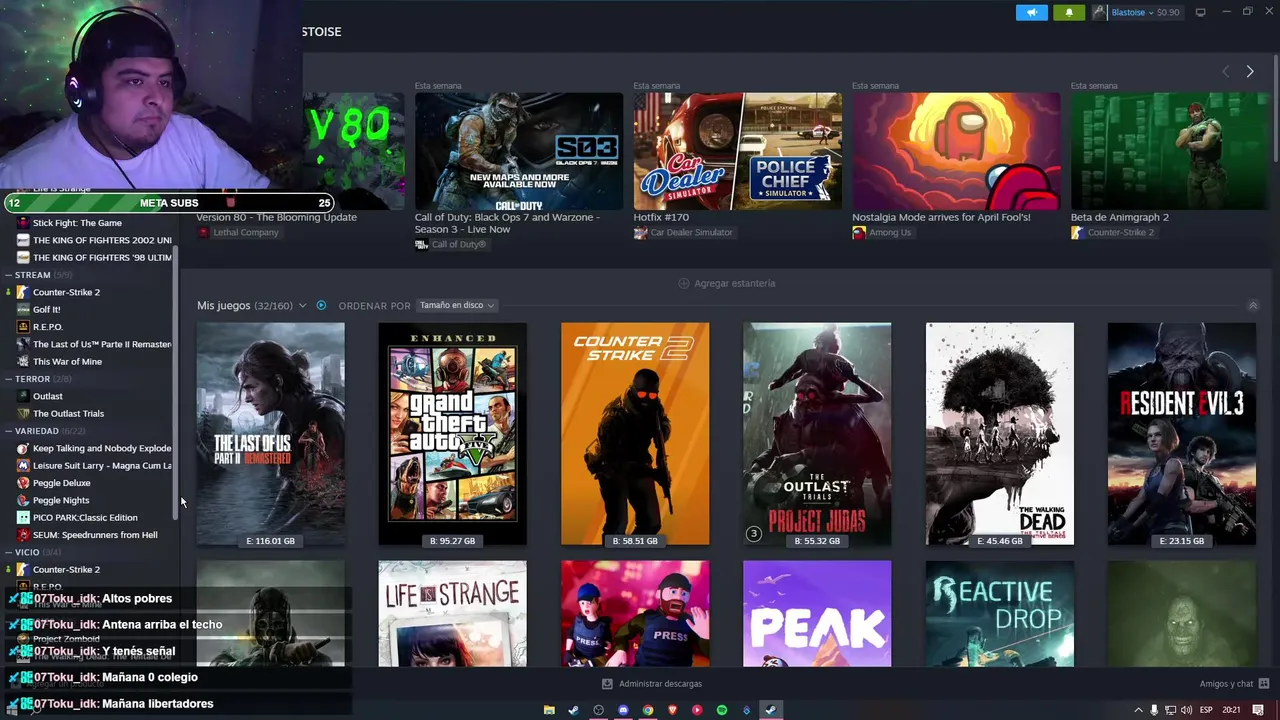Collapse the VARIEDAD category
This screenshot has height=720, width=1280.
8,431
